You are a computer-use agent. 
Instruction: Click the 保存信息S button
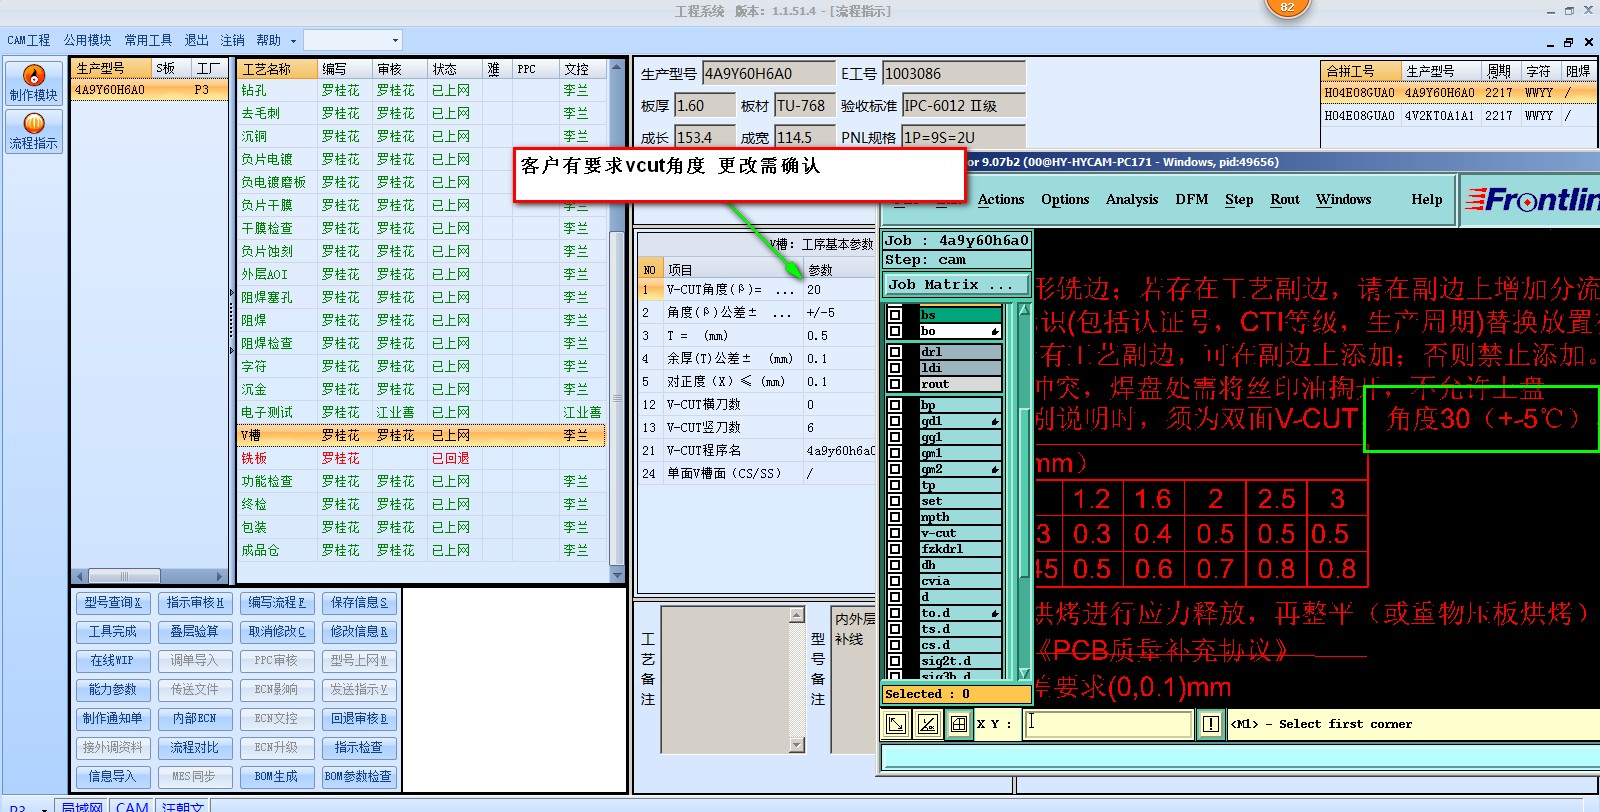[x=359, y=603]
